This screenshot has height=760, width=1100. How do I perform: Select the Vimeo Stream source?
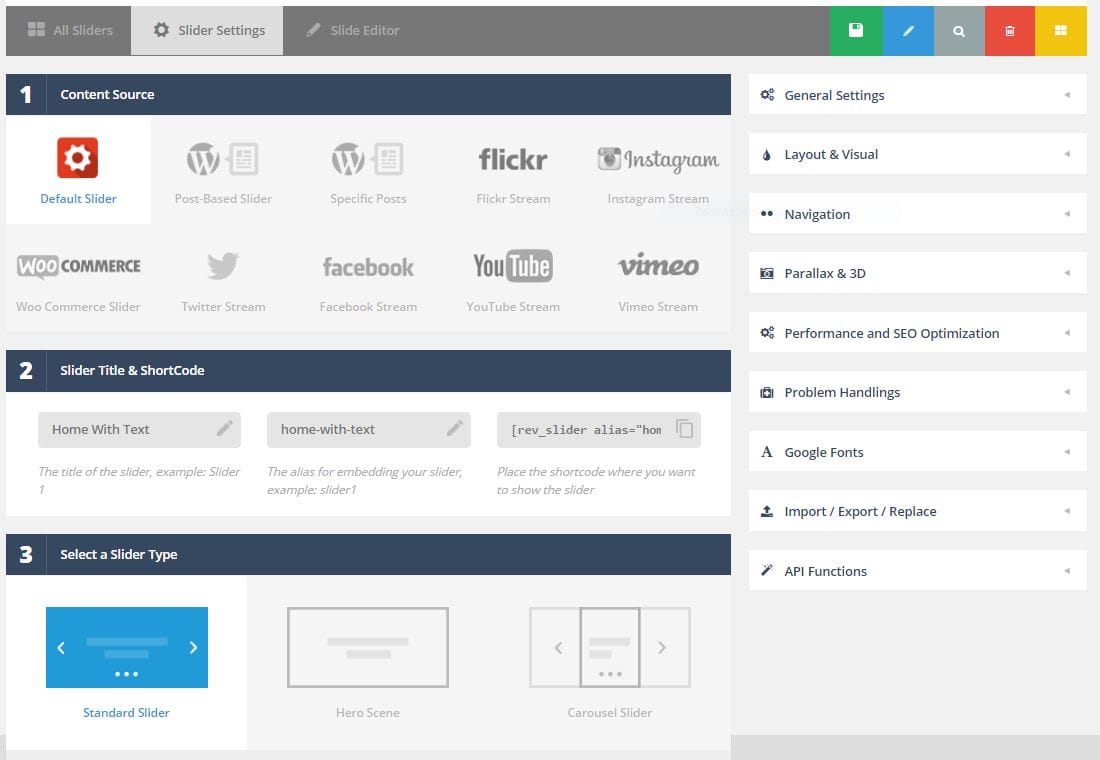[657, 279]
